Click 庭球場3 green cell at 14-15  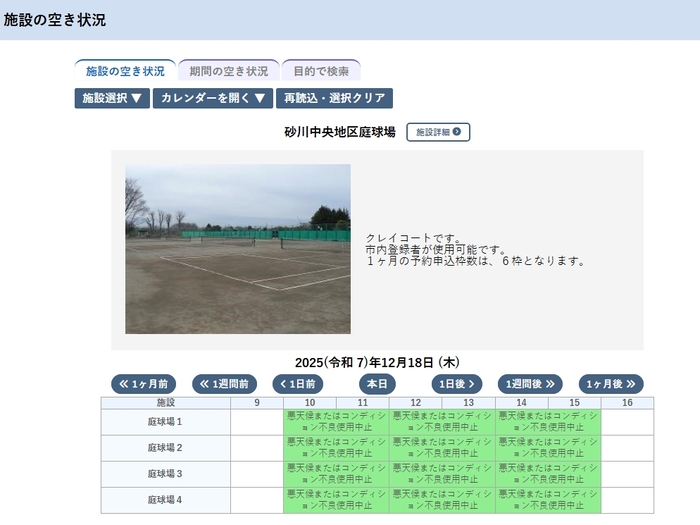(x=548, y=474)
